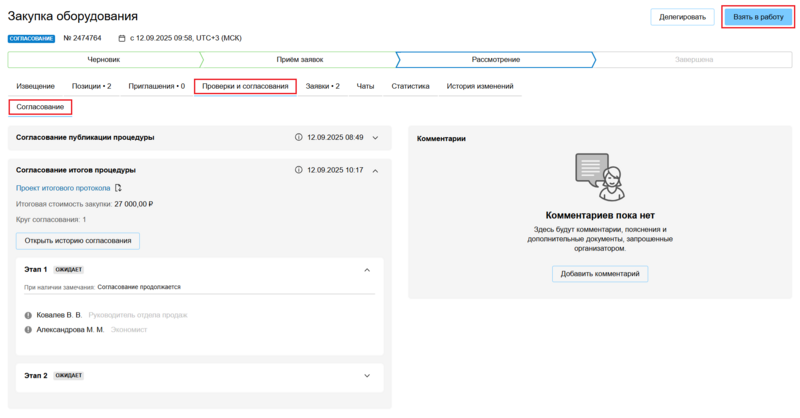Click the empty comments illustration icon
800x418 pixels.
tap(599, 178)
